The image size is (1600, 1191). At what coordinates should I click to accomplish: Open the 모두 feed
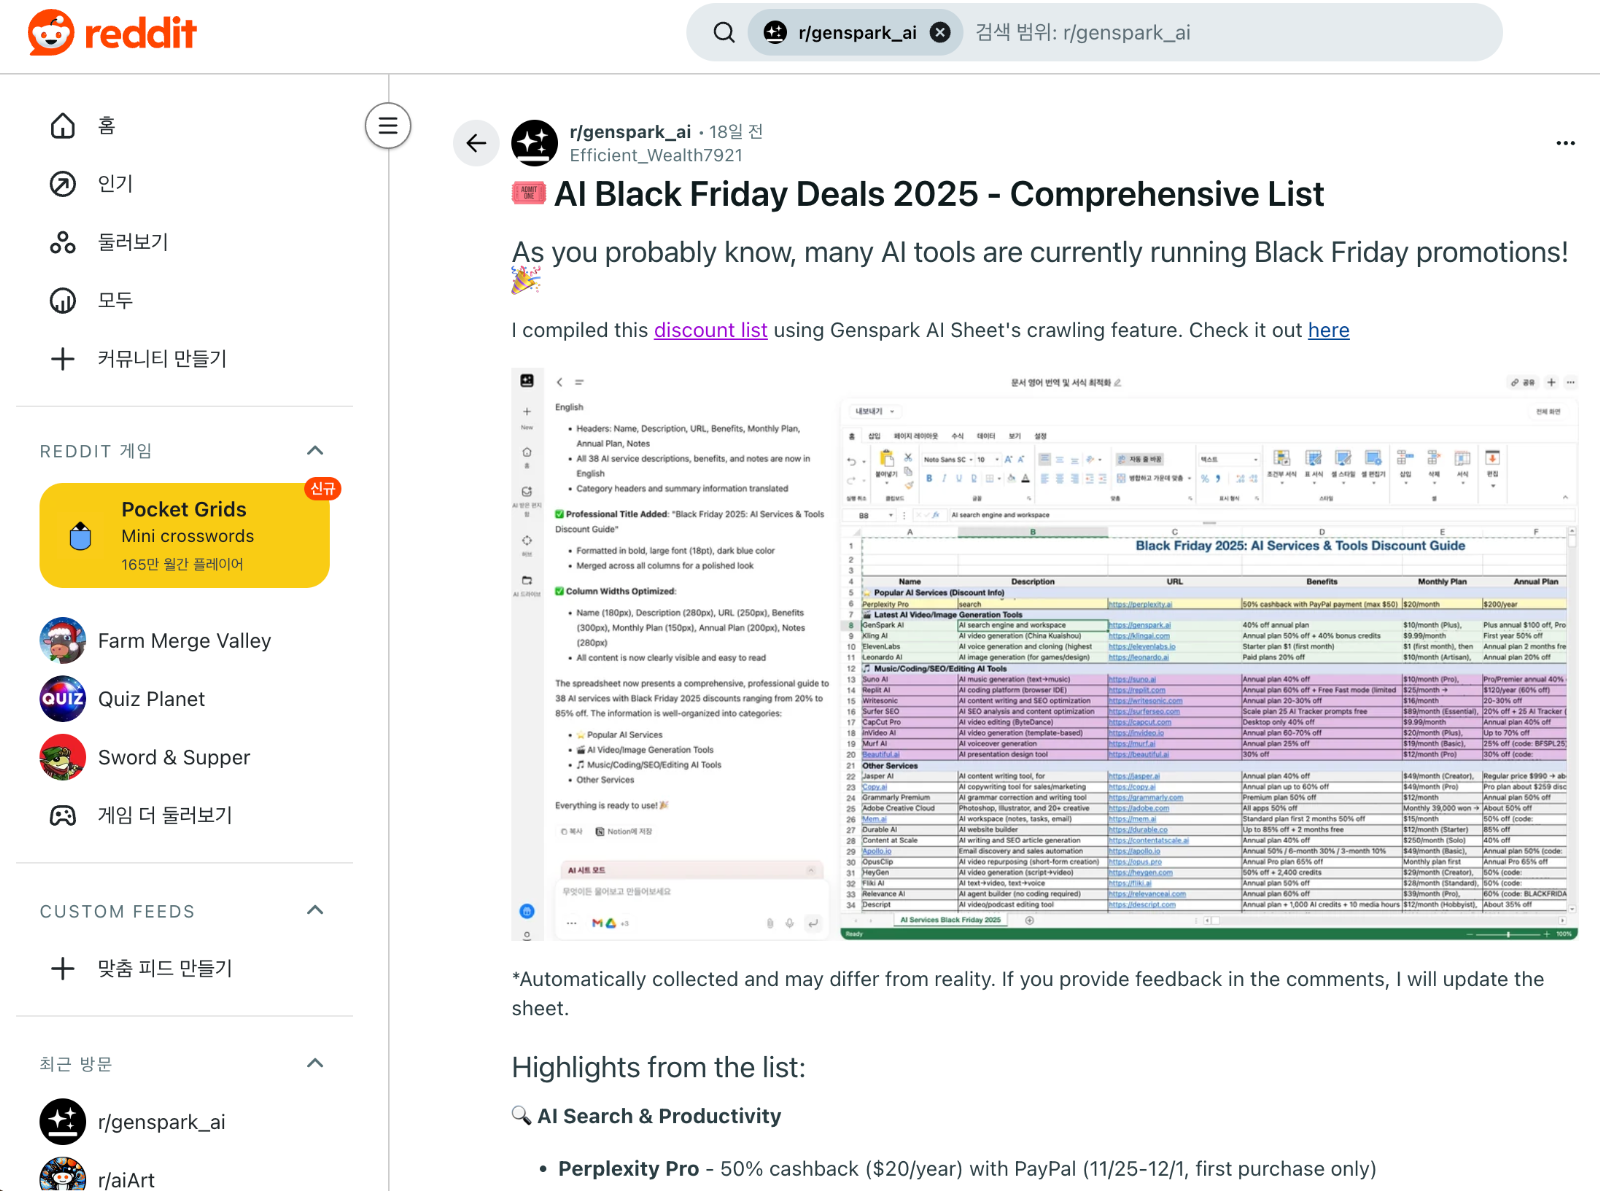[115, 300]
